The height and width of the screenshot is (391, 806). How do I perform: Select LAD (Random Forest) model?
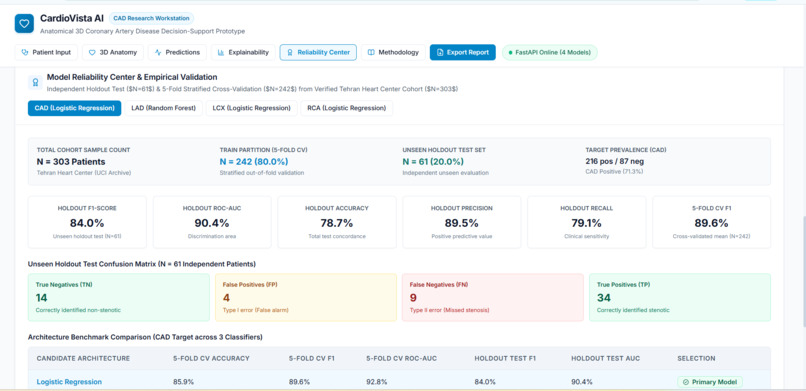click(163, 108)
